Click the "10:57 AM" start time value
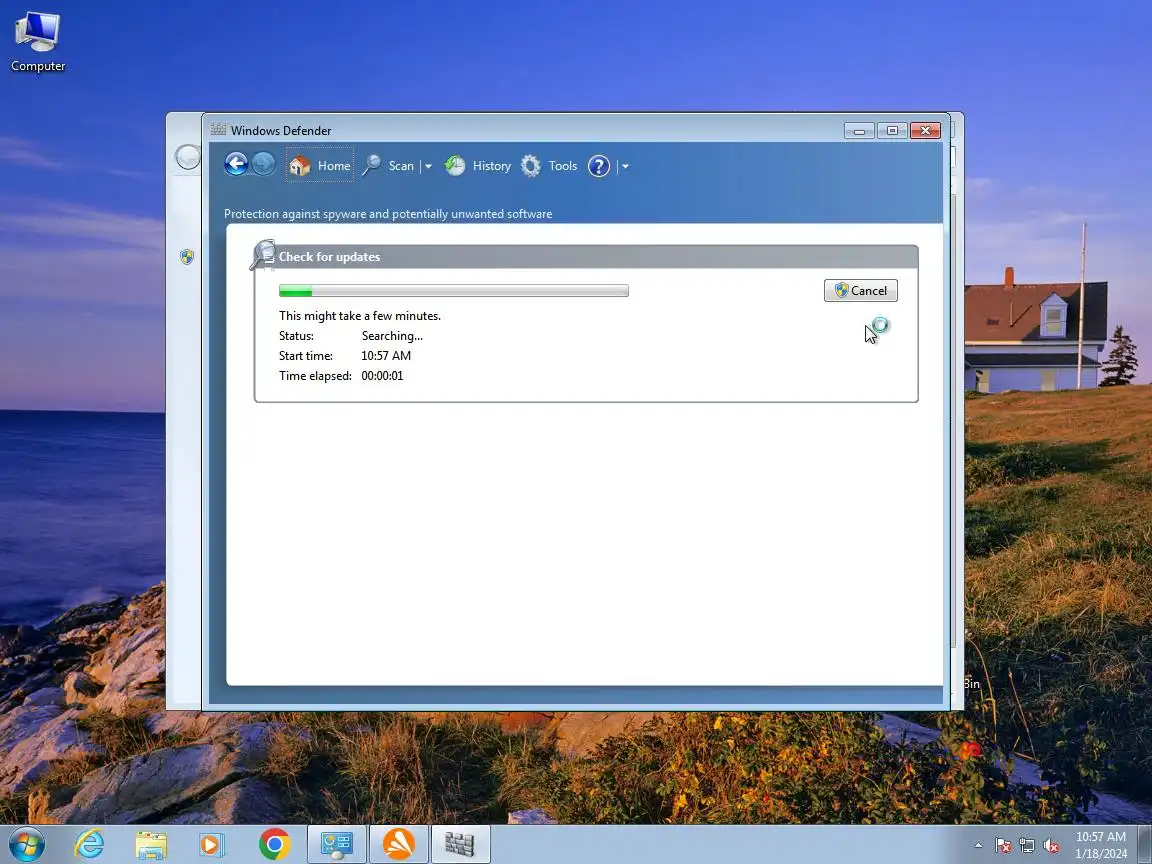1152x864 pixels. click(386, 356)
